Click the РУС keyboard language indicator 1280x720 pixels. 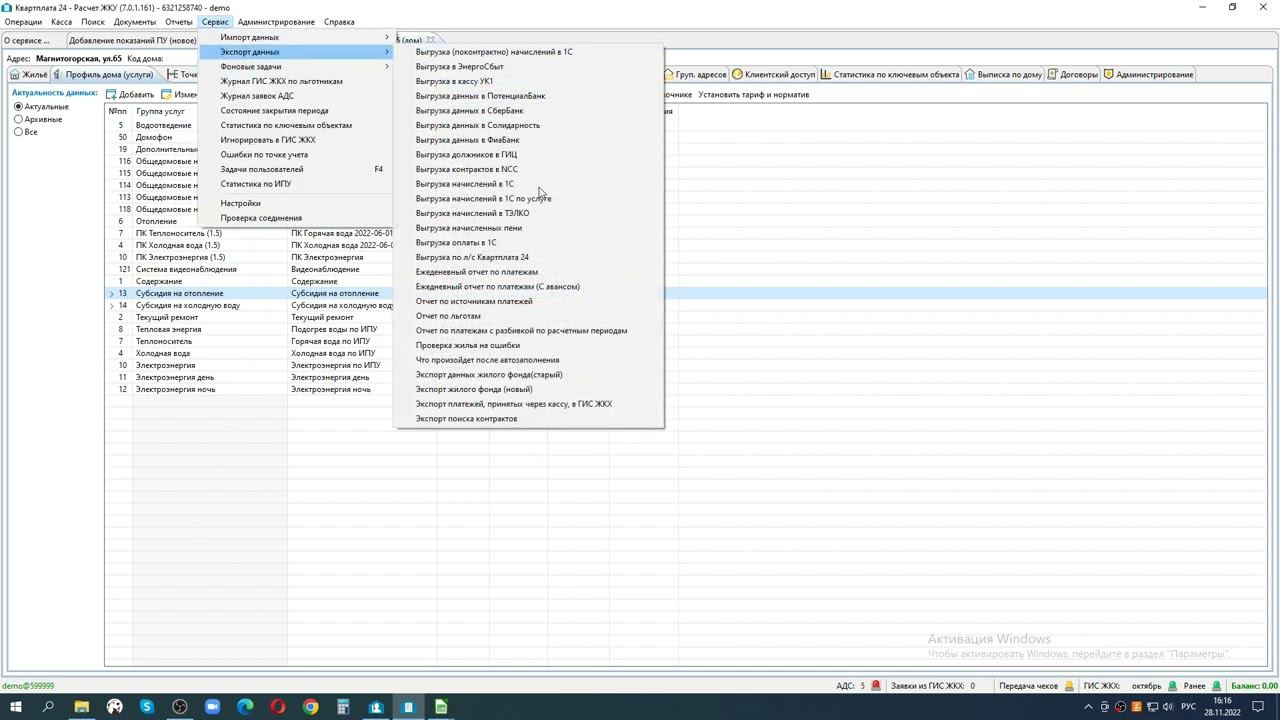(1189, 707)
